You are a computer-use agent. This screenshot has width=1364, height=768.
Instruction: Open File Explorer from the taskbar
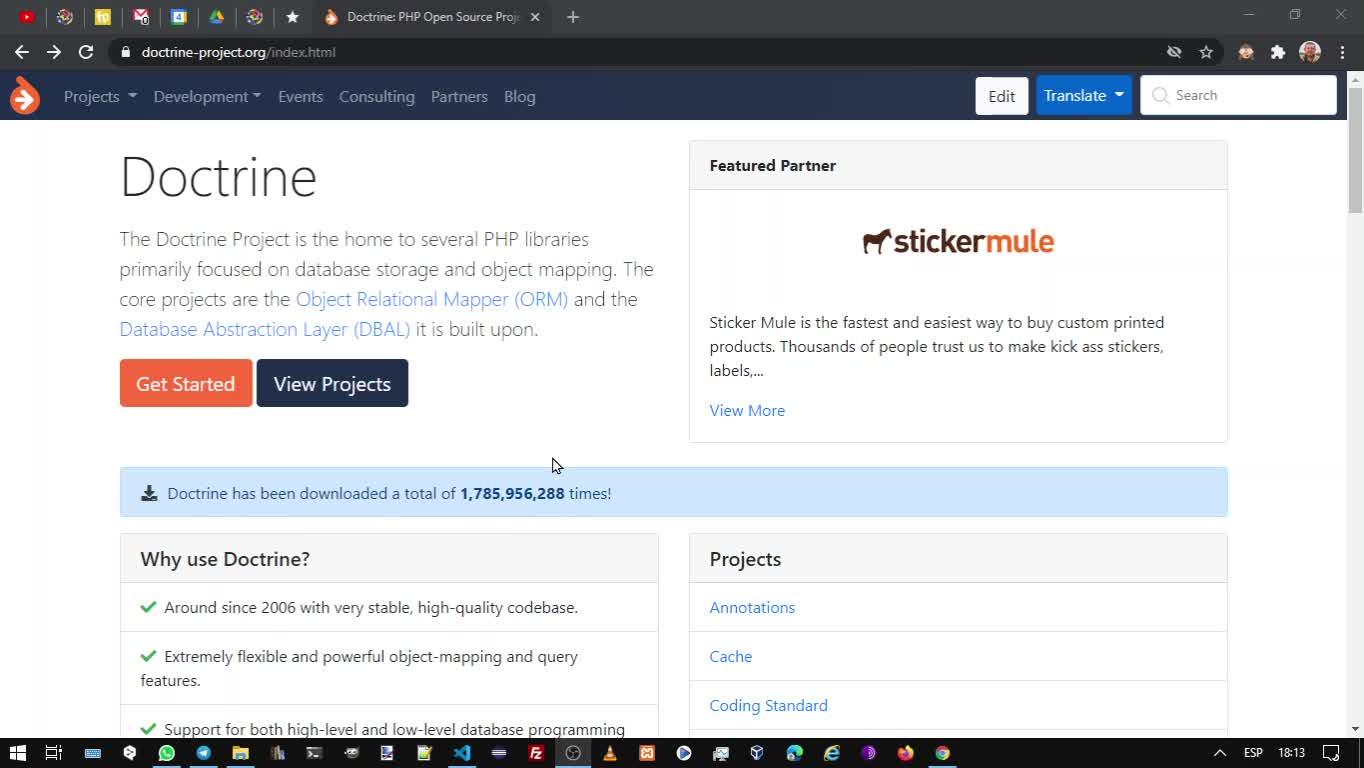[240, 753]
